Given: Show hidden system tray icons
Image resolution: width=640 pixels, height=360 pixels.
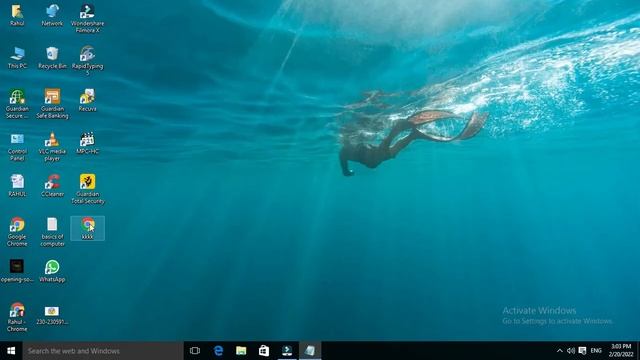Looking at the screenshot, I should click(x=560, y=351).
